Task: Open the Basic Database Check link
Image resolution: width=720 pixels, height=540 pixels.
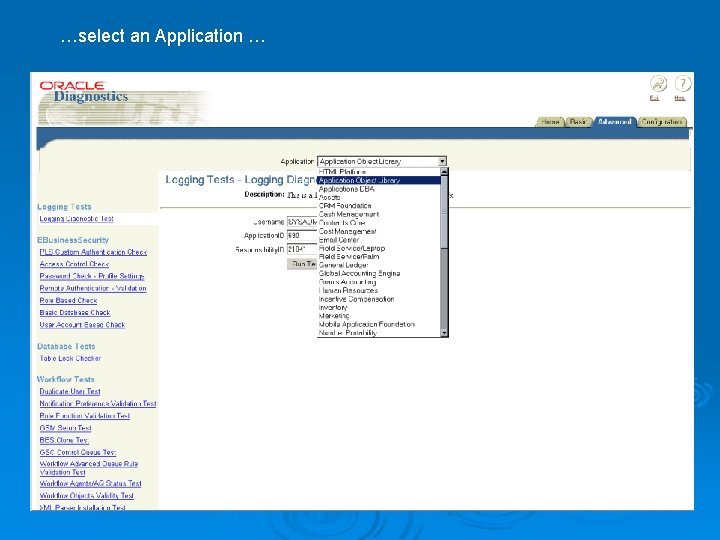Action: click(75, 312)
